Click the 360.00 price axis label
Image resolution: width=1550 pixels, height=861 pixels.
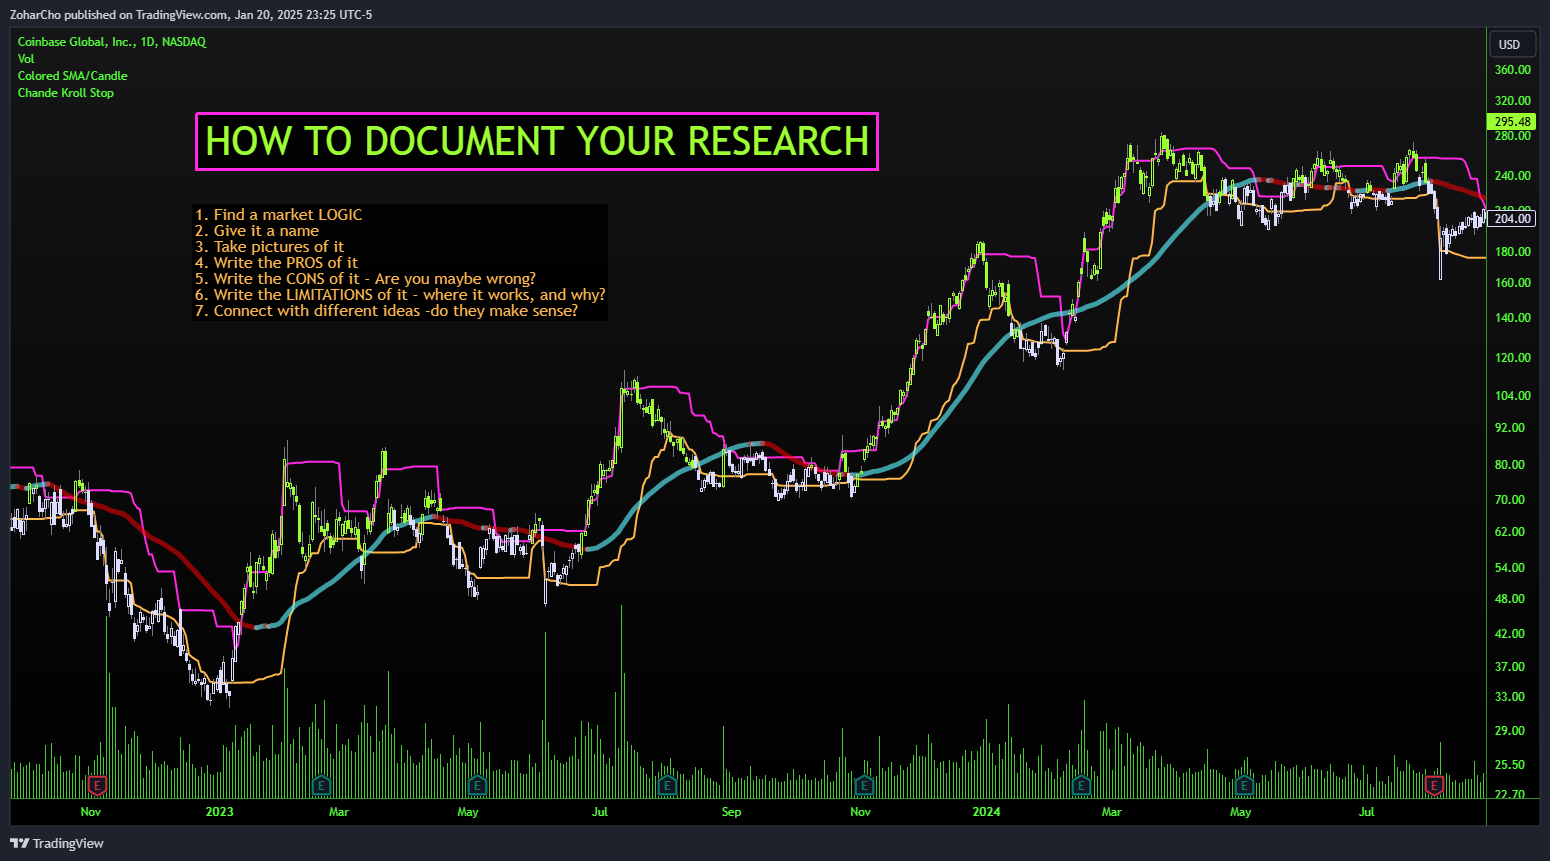[x=1513, y=70]
